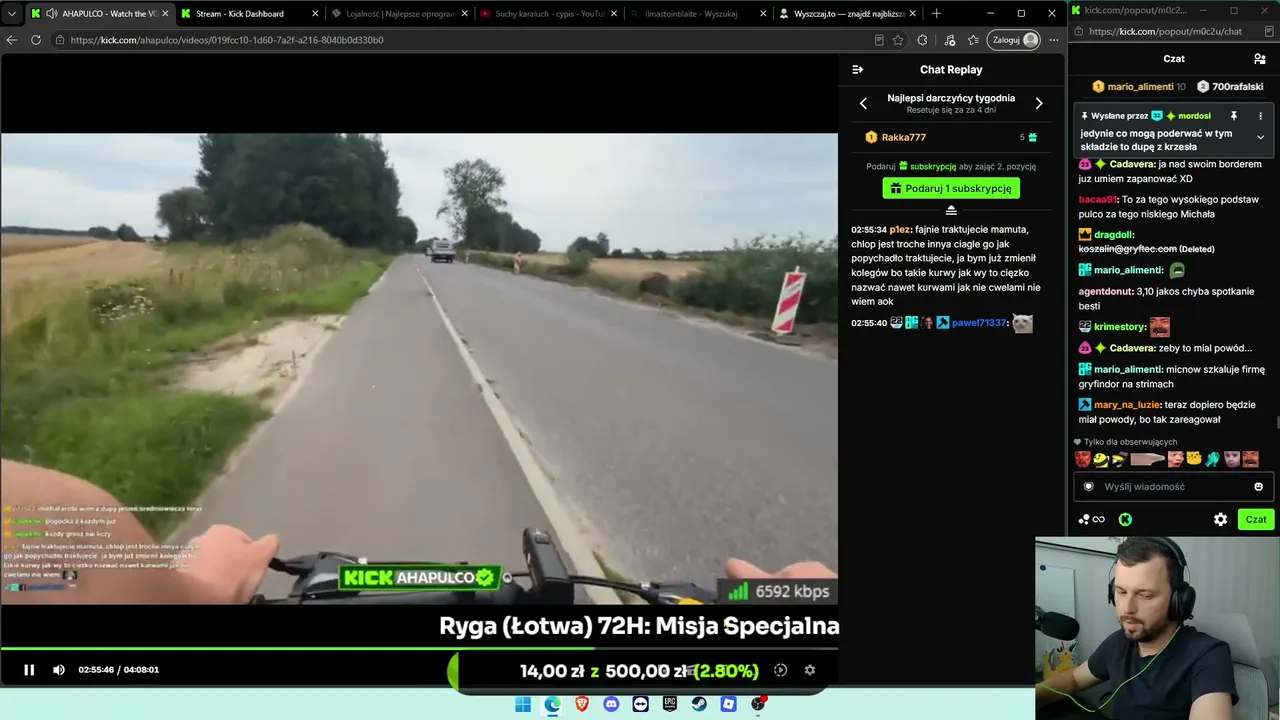Select the first follower-only emote
The image size is (1280, 720).
point(1083,459)
